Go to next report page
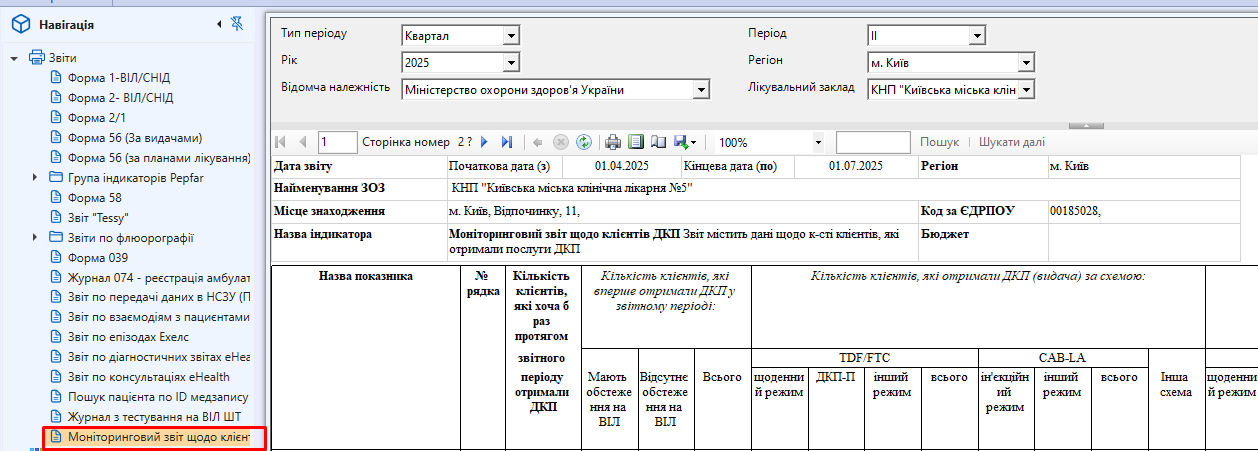The height and width of the screenshot is (451, 1258). pos(485,142)
